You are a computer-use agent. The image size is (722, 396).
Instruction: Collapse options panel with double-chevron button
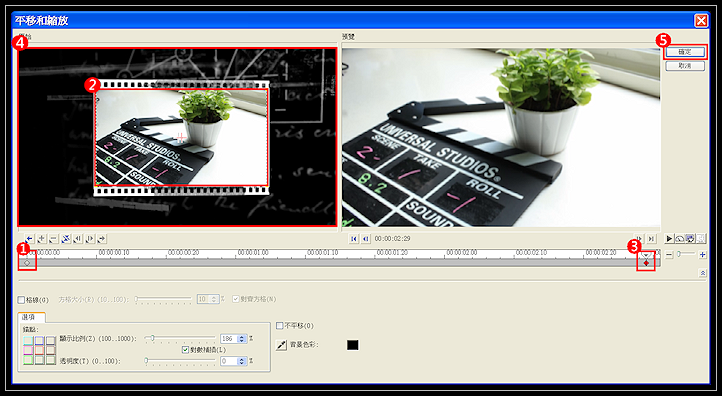coord(703,273)
